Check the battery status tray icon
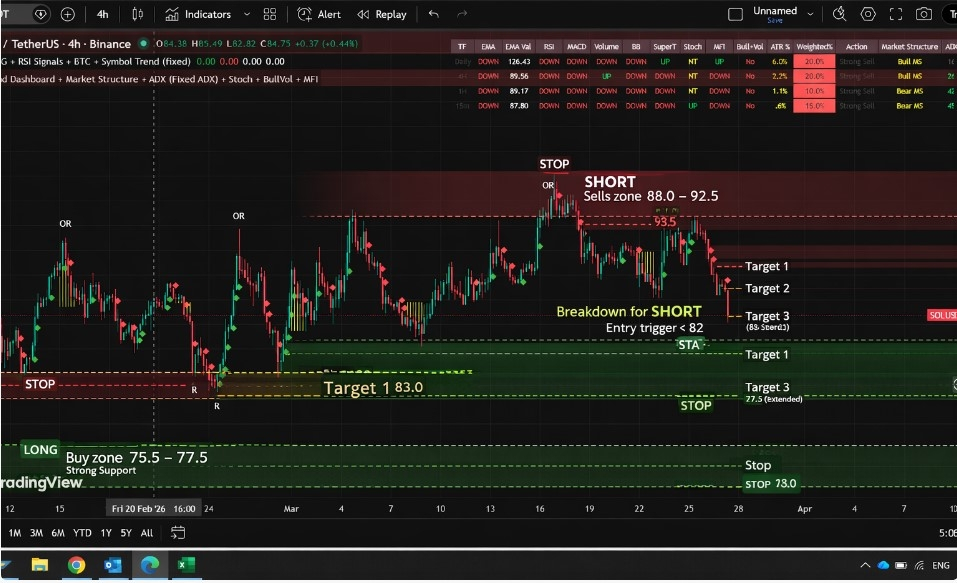Screen dimensions: 957x583 (x=901, y=565)
